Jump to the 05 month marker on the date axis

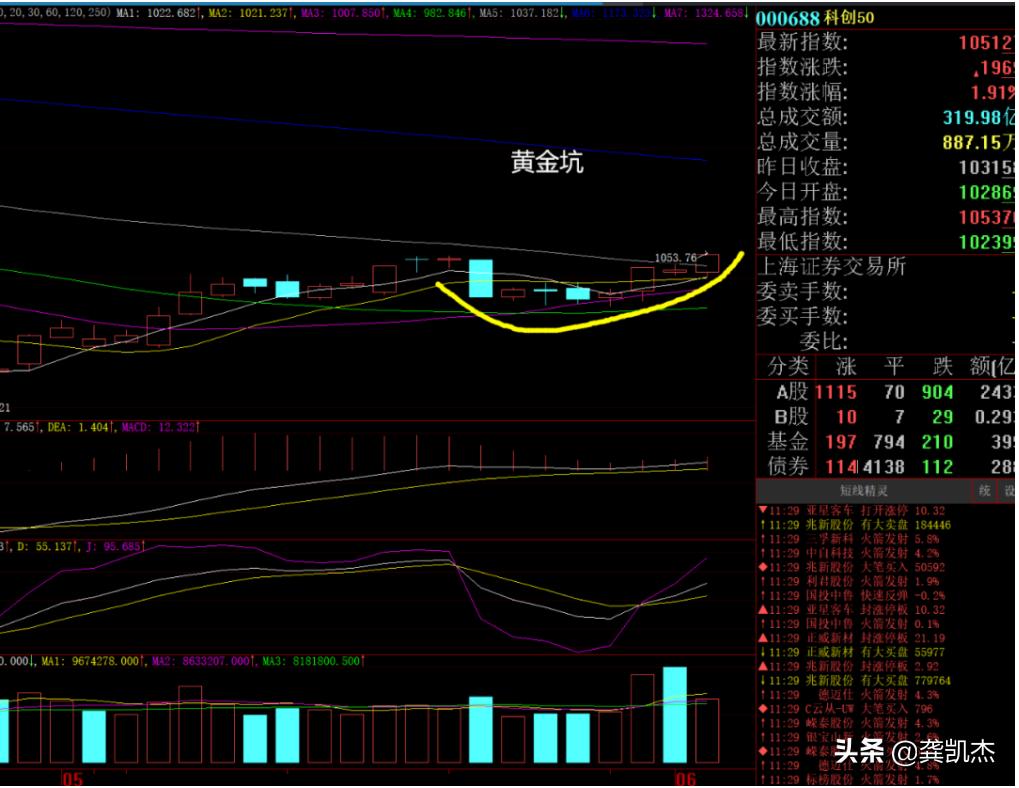(70, 778)
